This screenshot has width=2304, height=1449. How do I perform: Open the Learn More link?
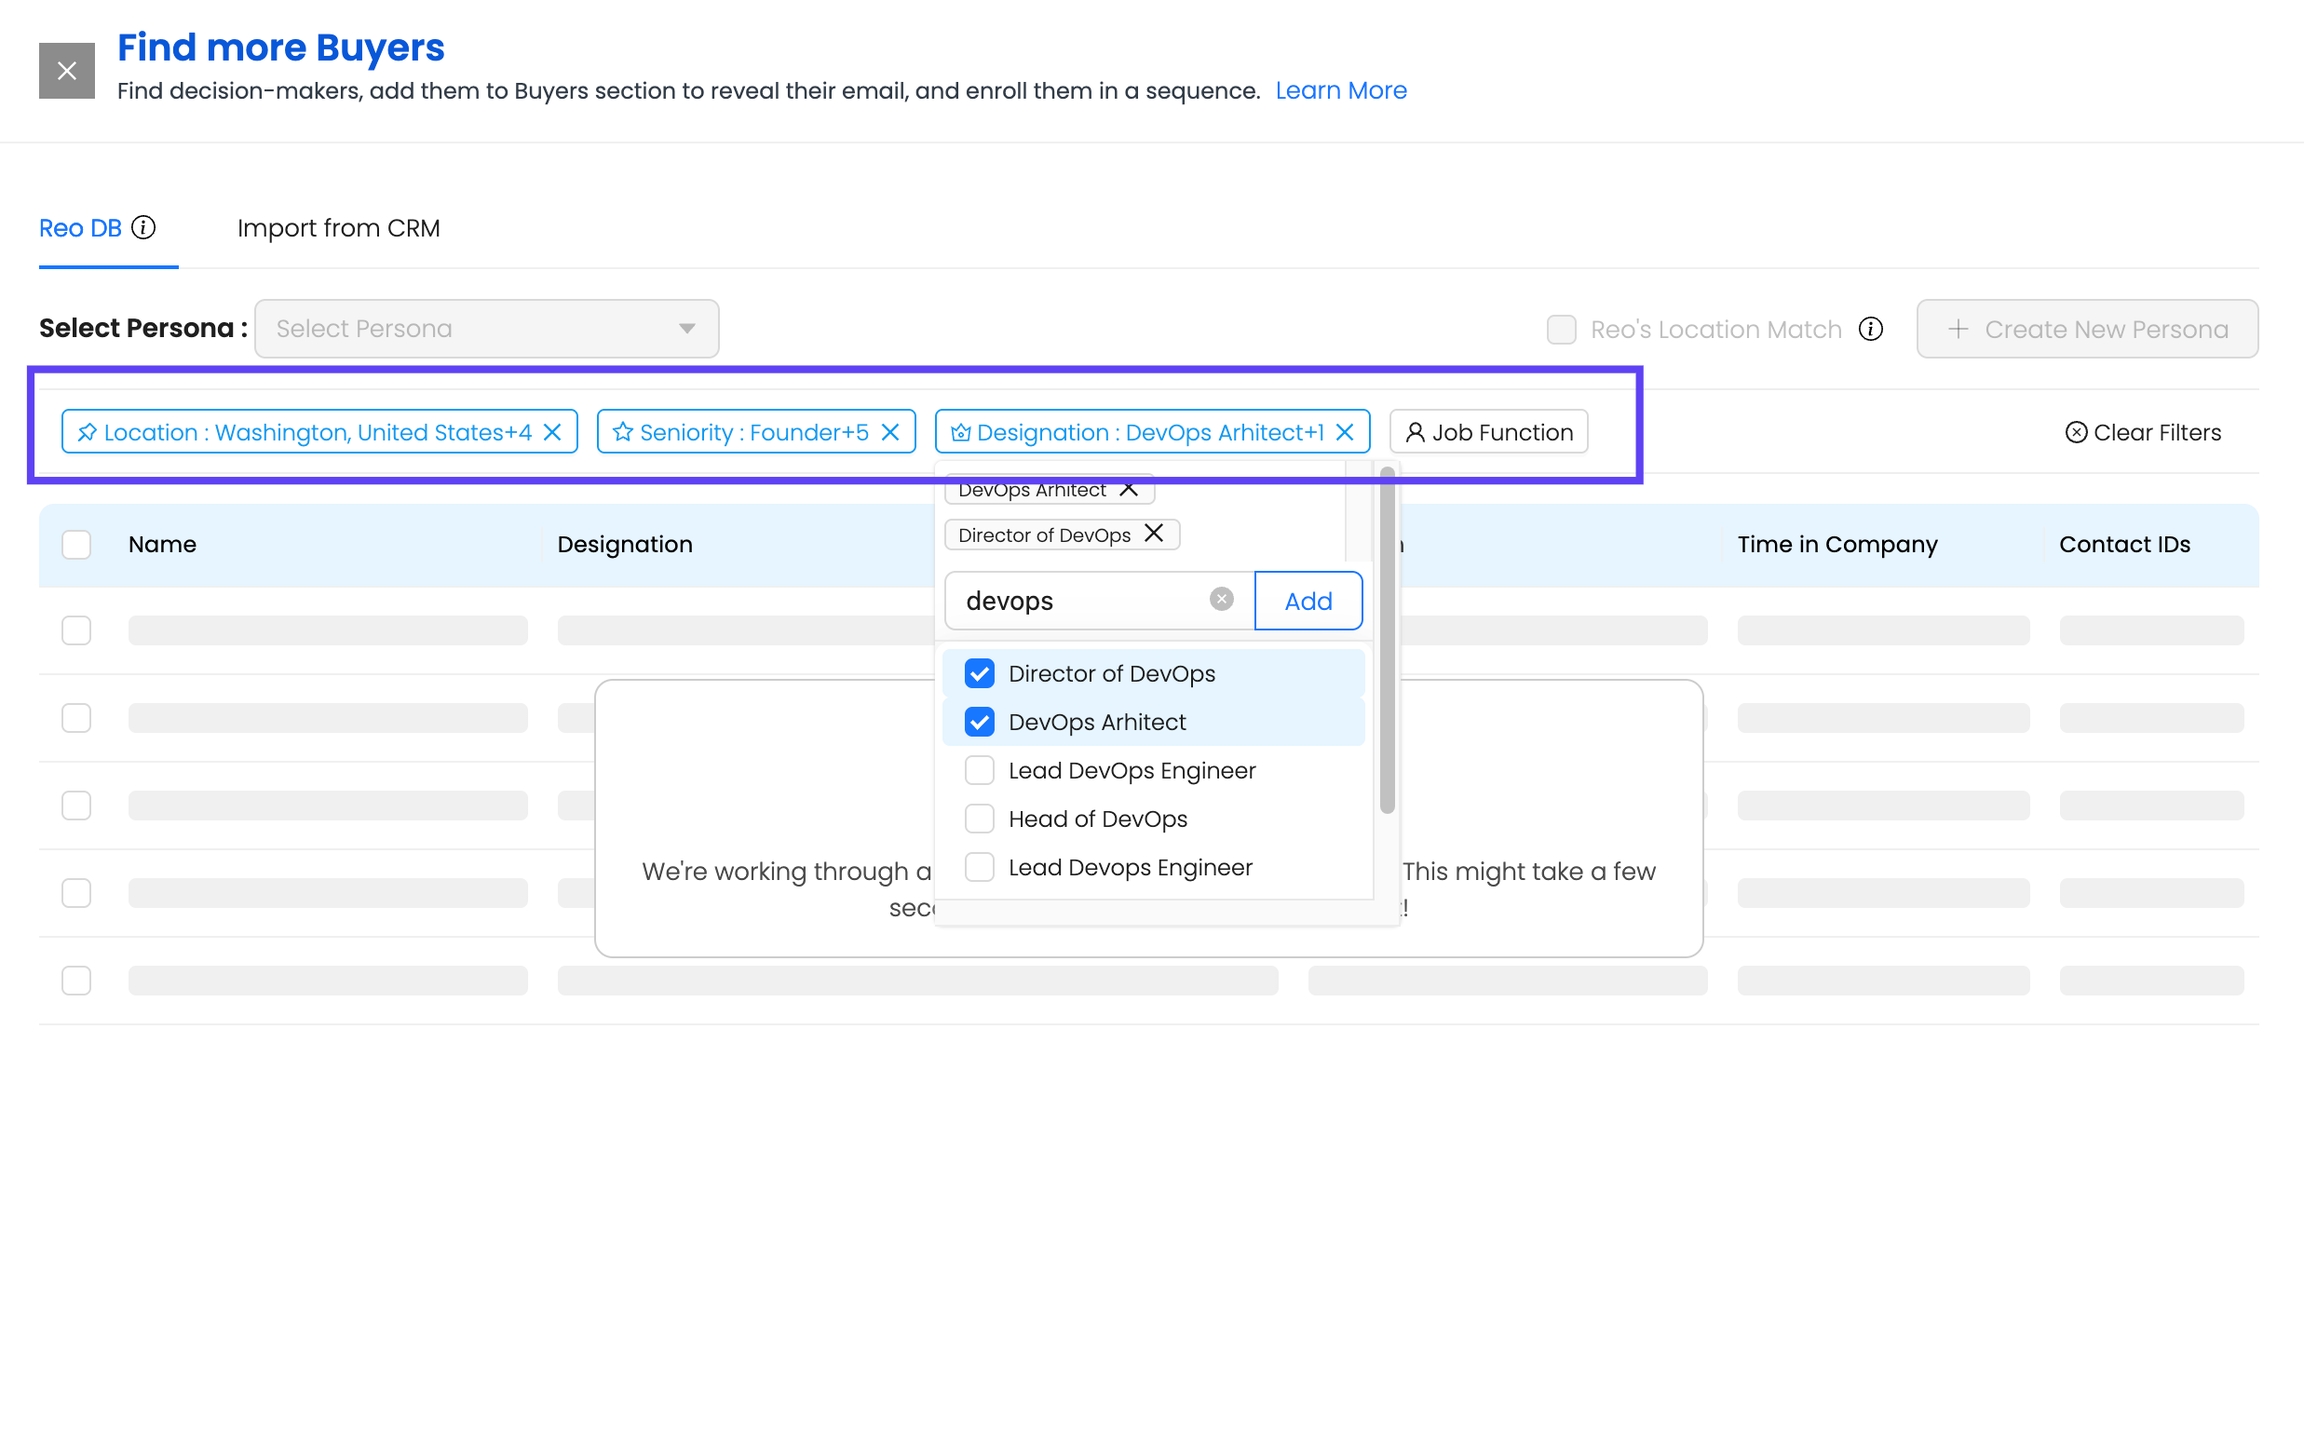[x=1340, y=91]
